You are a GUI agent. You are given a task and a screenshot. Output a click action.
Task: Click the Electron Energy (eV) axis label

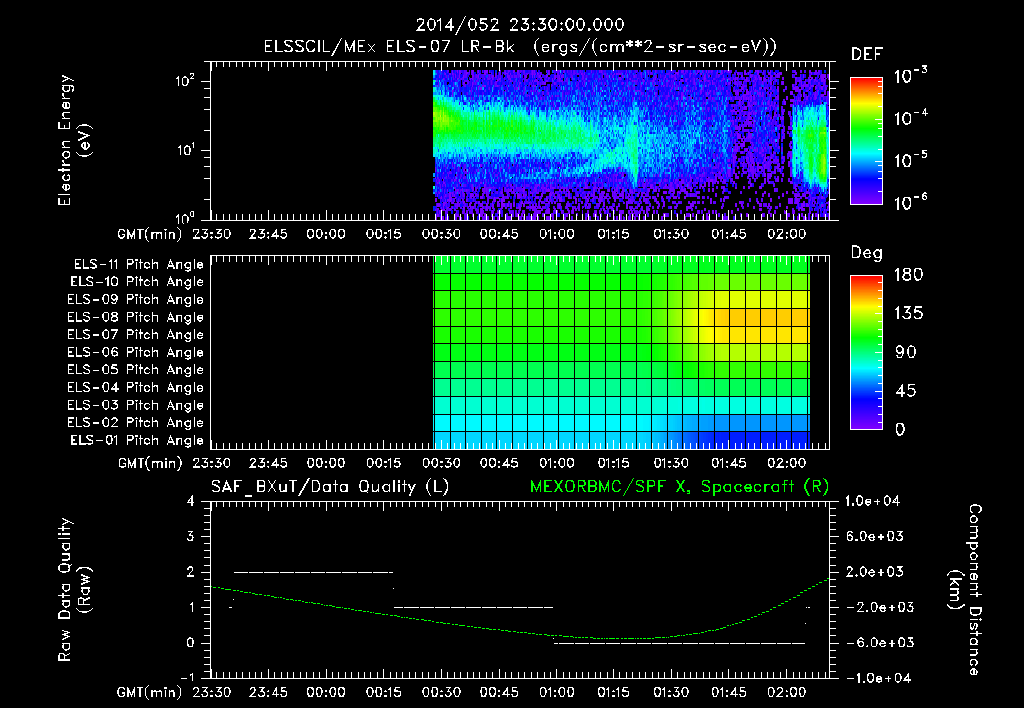coord(74,140)
